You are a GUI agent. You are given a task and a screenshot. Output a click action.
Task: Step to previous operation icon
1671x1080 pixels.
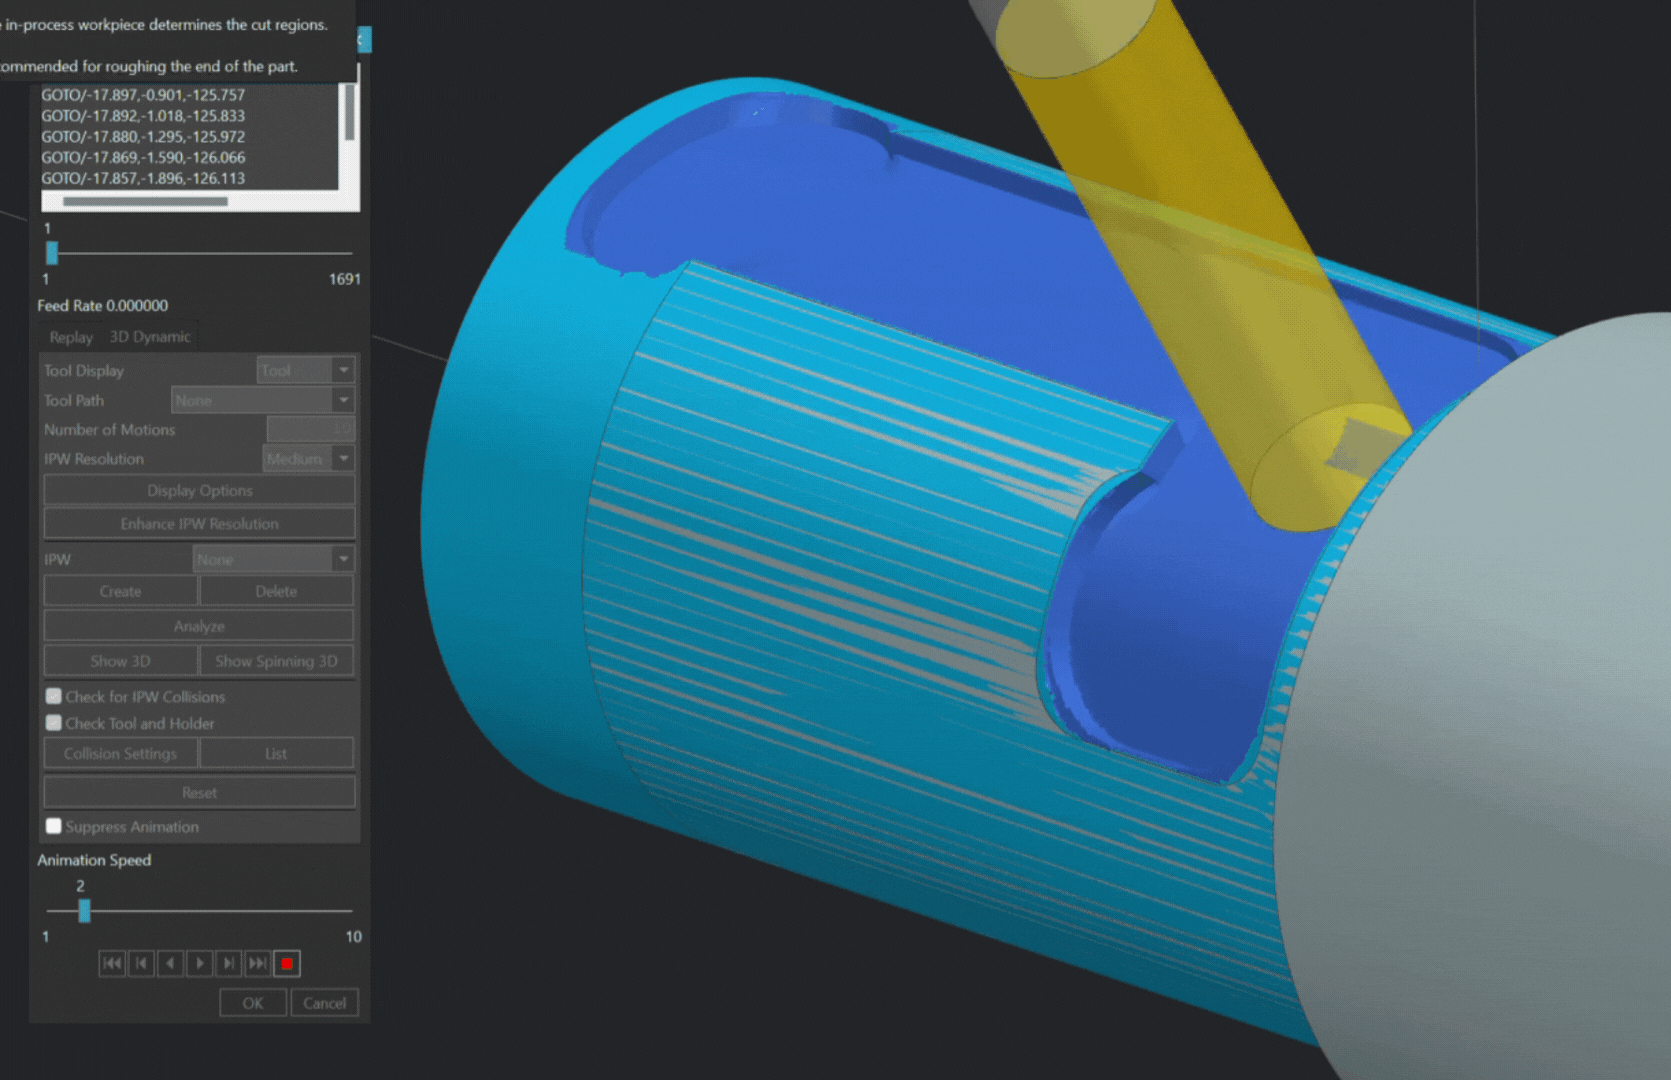[x=141, y=963]
